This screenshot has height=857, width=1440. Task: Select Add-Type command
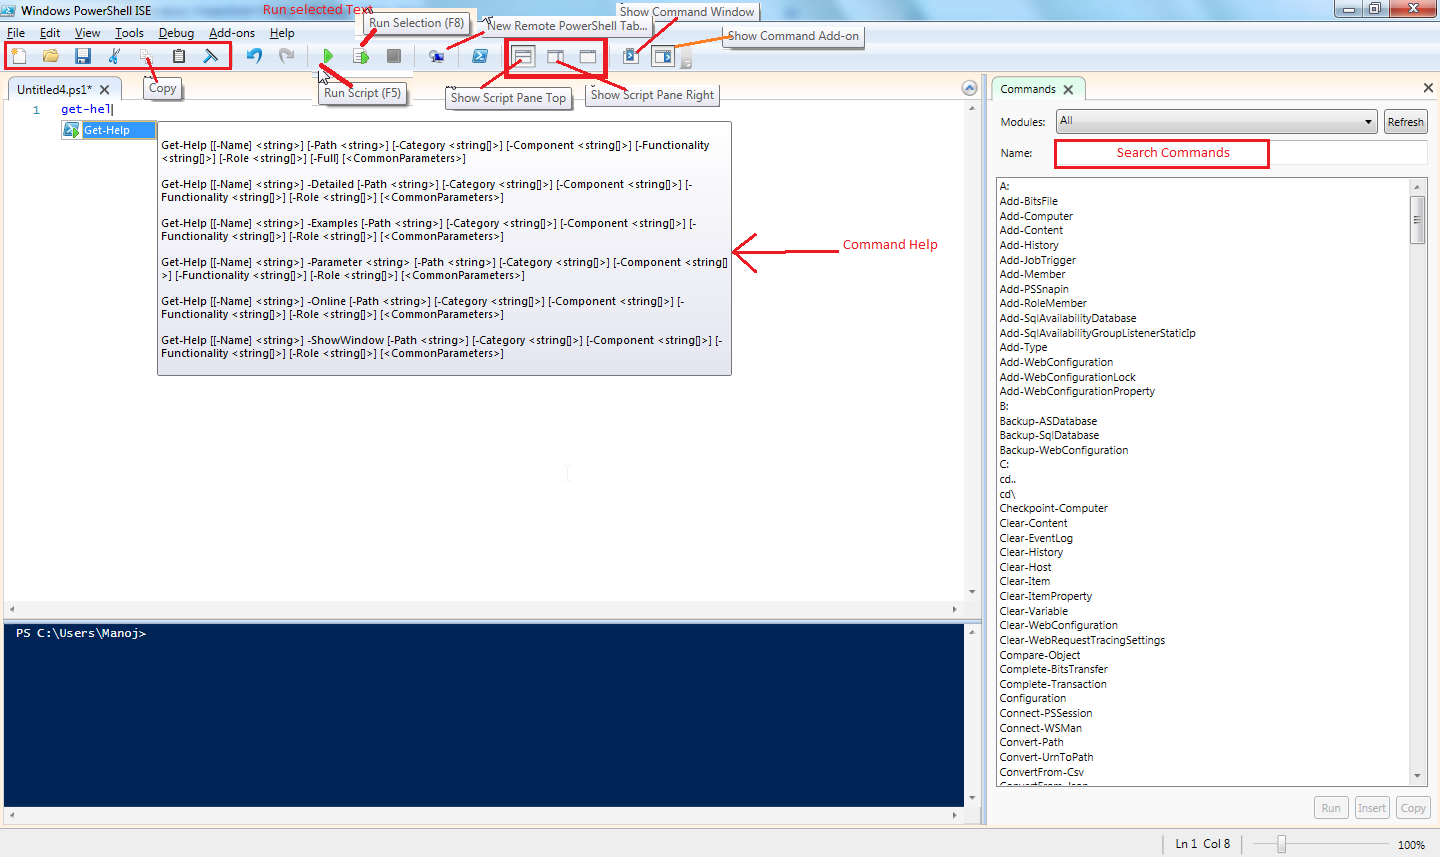pyautogui.click(x=1023, y=347)
